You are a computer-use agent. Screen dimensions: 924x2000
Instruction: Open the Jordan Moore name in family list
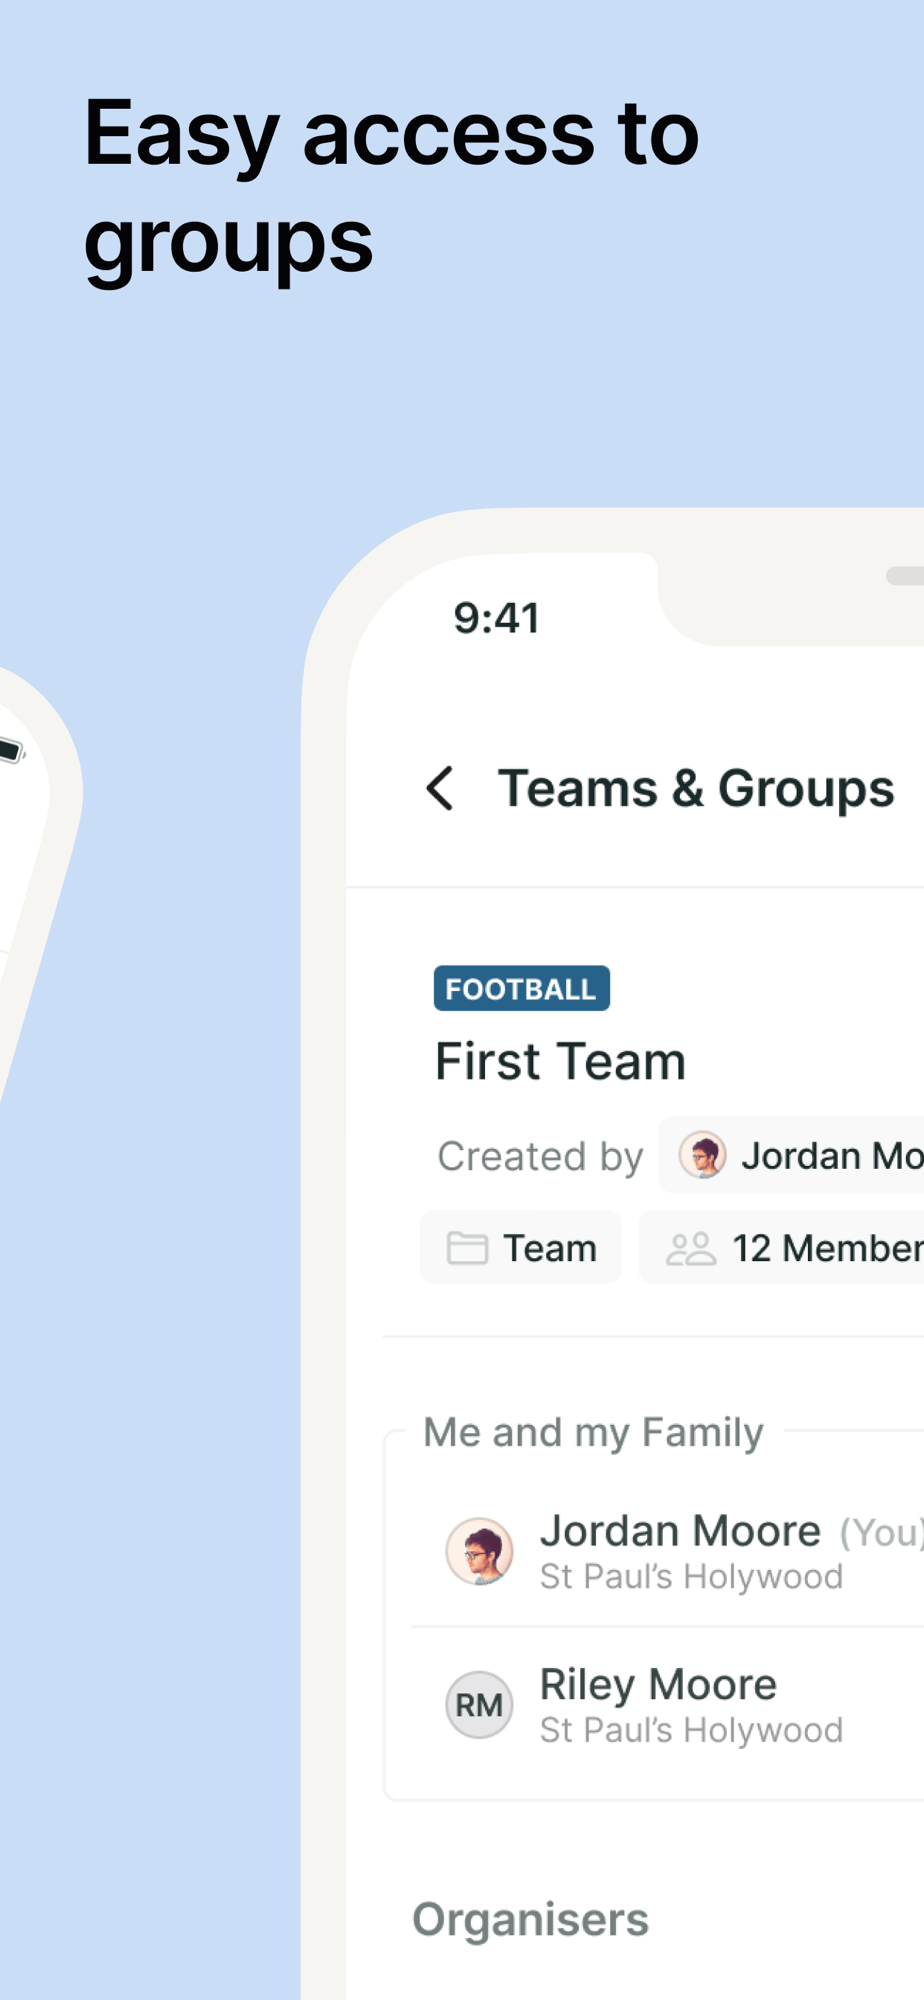click(x=680, y=1531)
